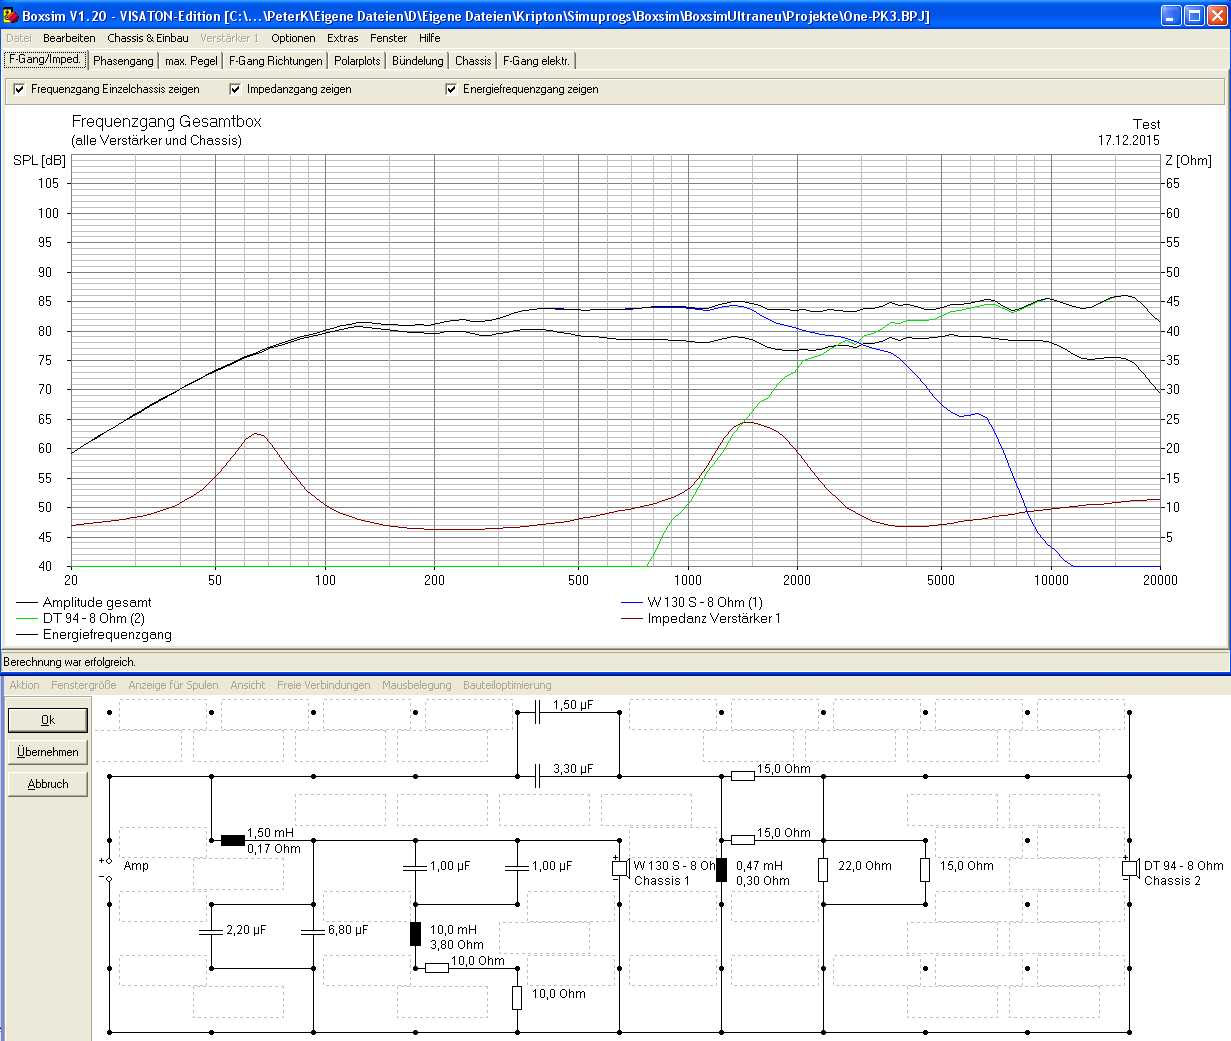
Task: Open the Chassis & Einbau menu
Action: (147, 38)
